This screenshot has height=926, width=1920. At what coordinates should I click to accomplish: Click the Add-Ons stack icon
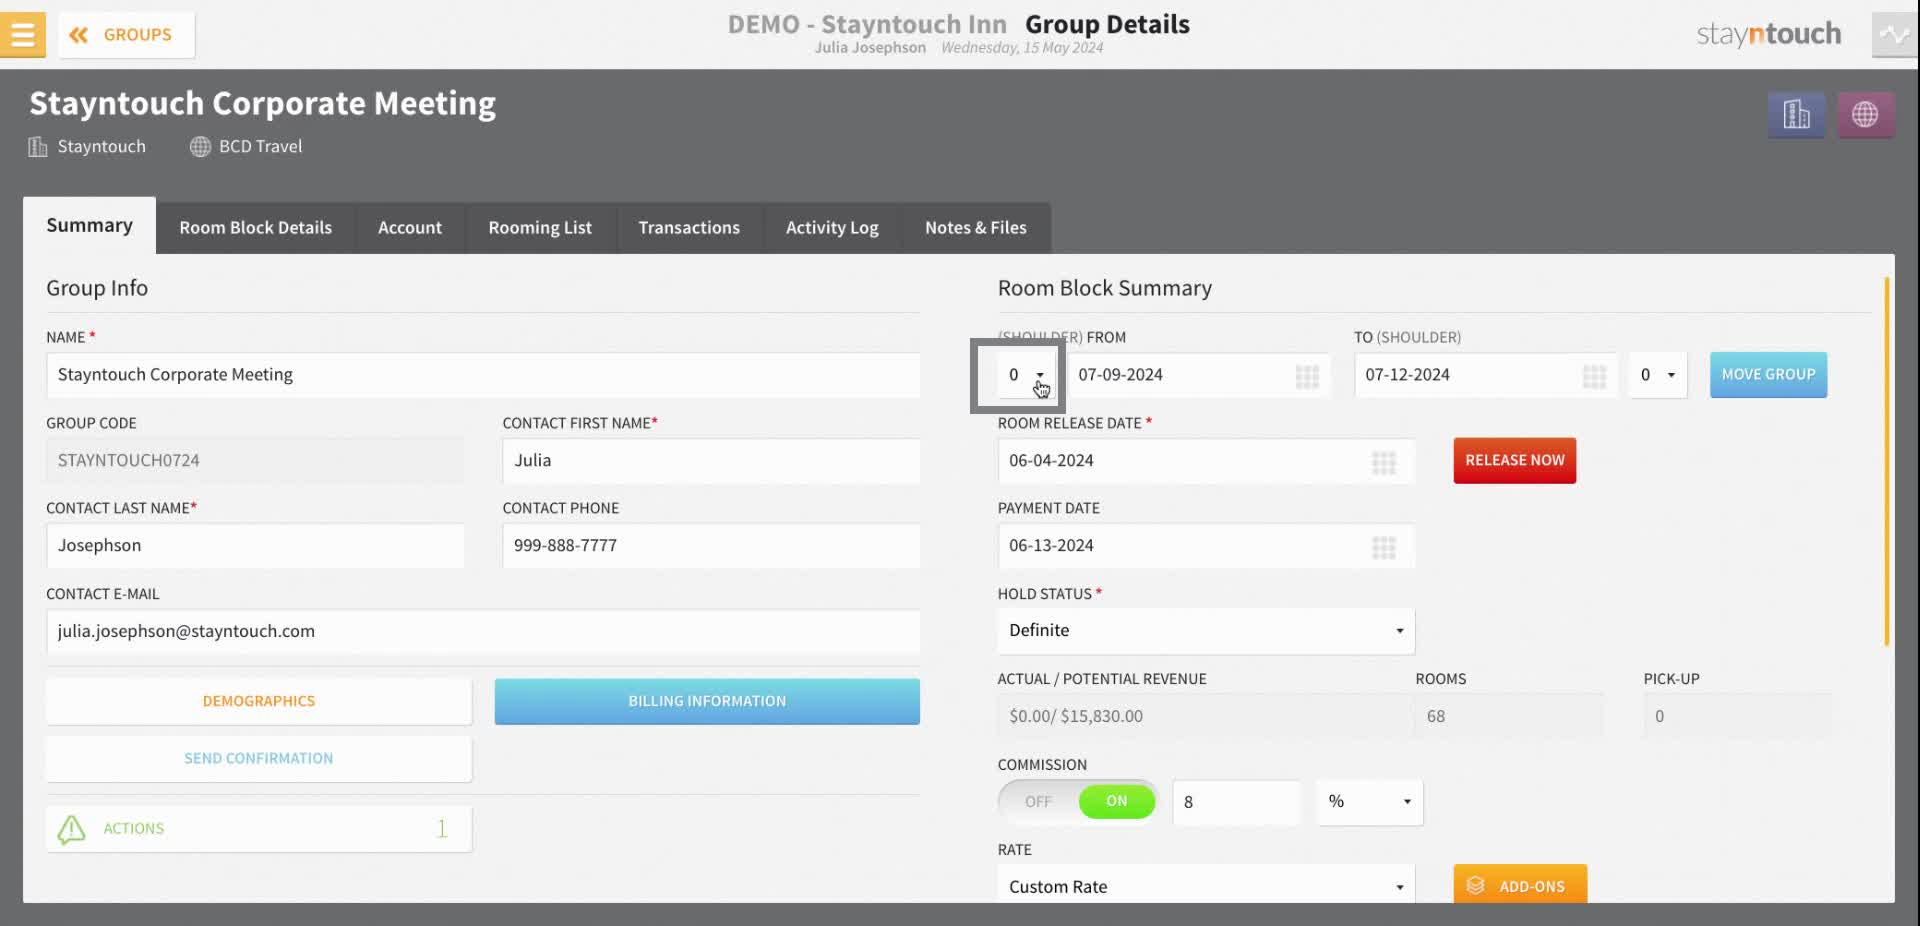(x=1475, y=886)
